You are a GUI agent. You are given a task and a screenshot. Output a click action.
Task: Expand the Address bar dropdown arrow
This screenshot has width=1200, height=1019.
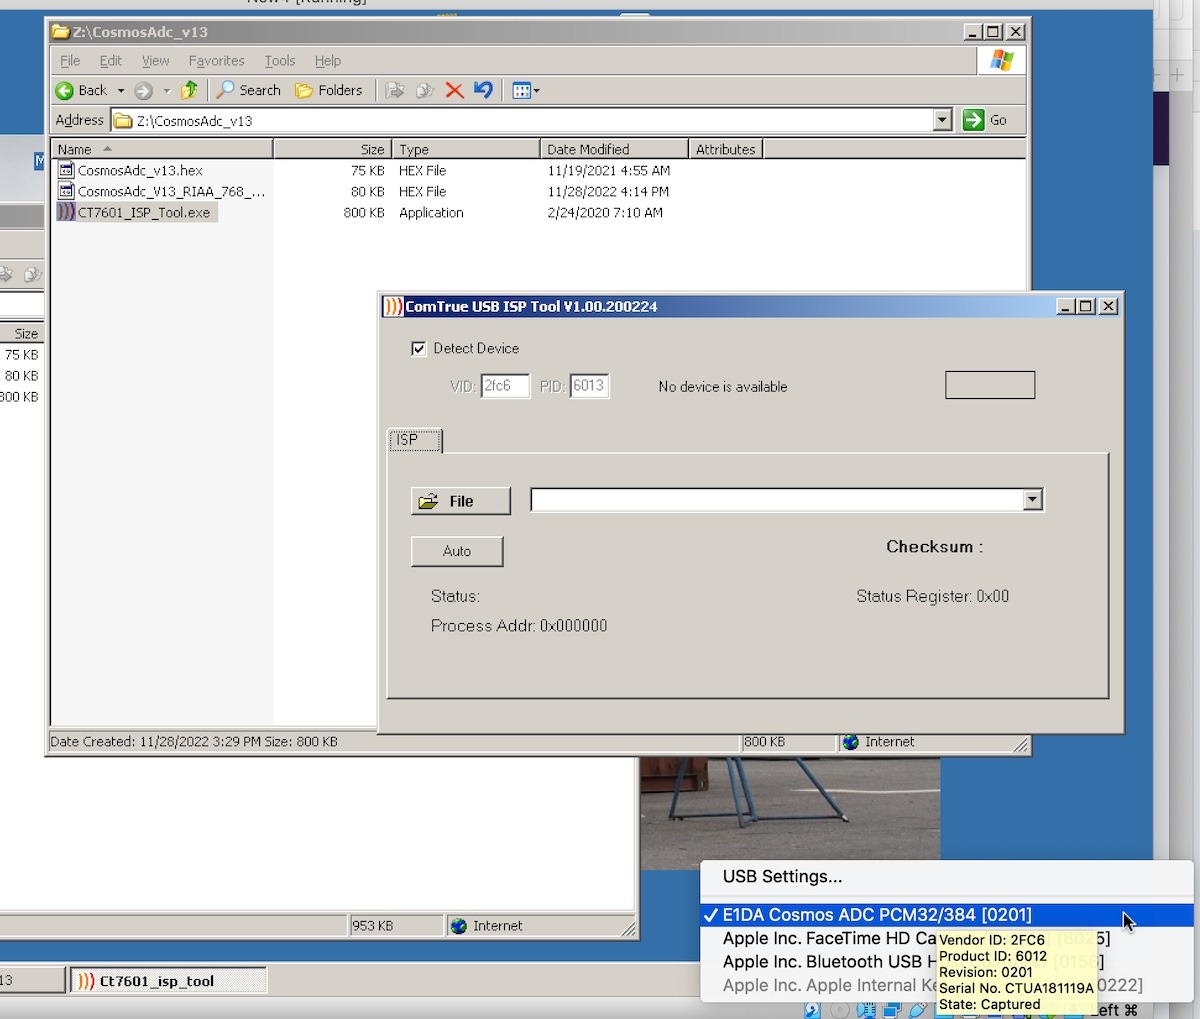[x=942, y=120]
